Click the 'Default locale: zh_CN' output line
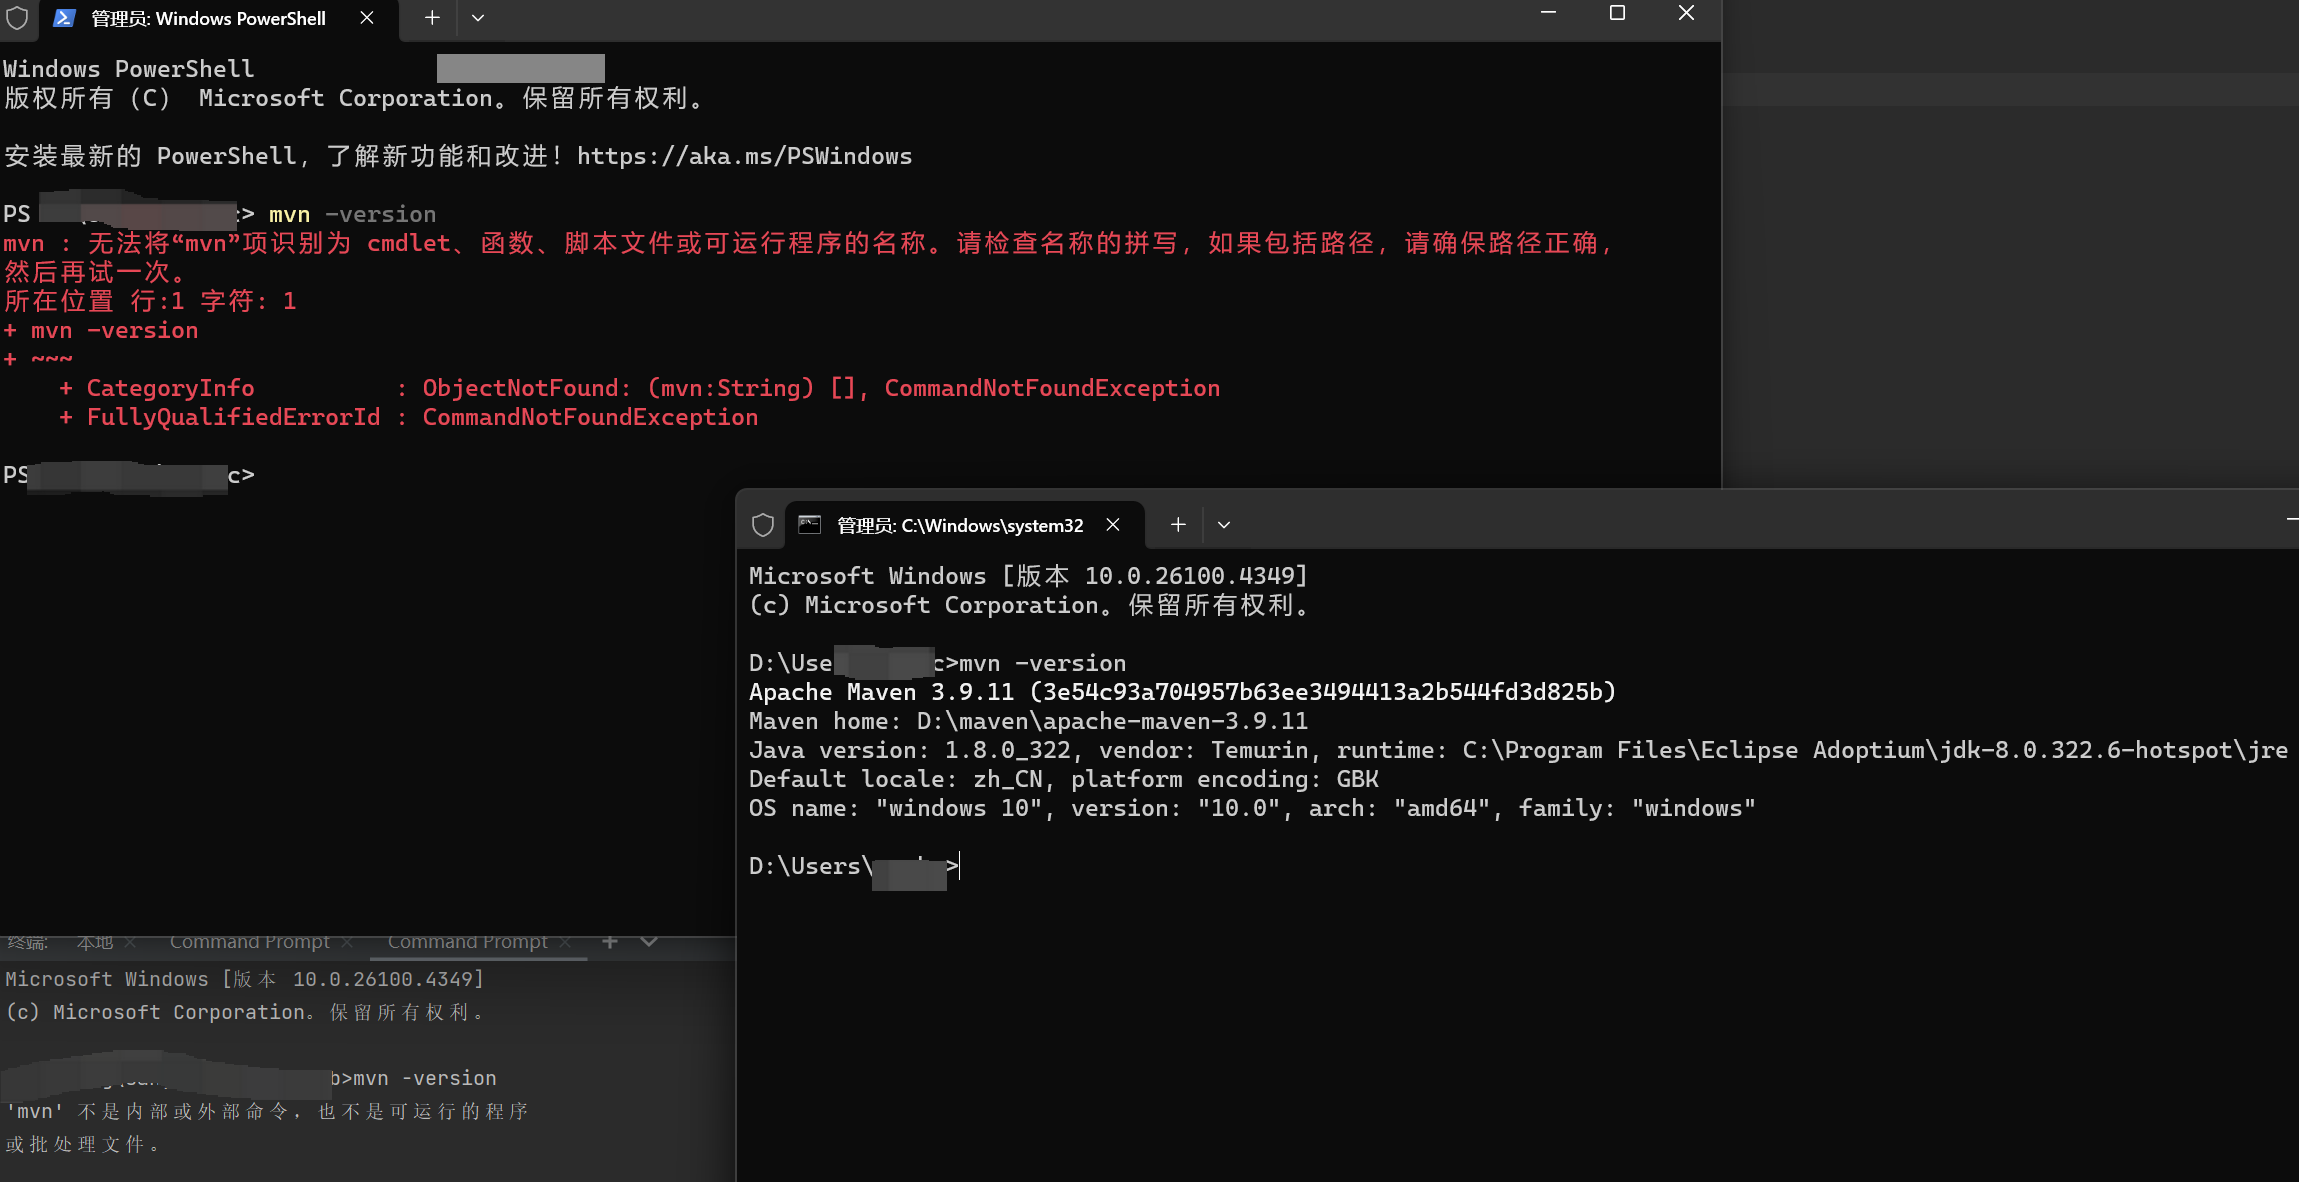This screenshot has width=2299, height=1182. tap(1064, 779)
